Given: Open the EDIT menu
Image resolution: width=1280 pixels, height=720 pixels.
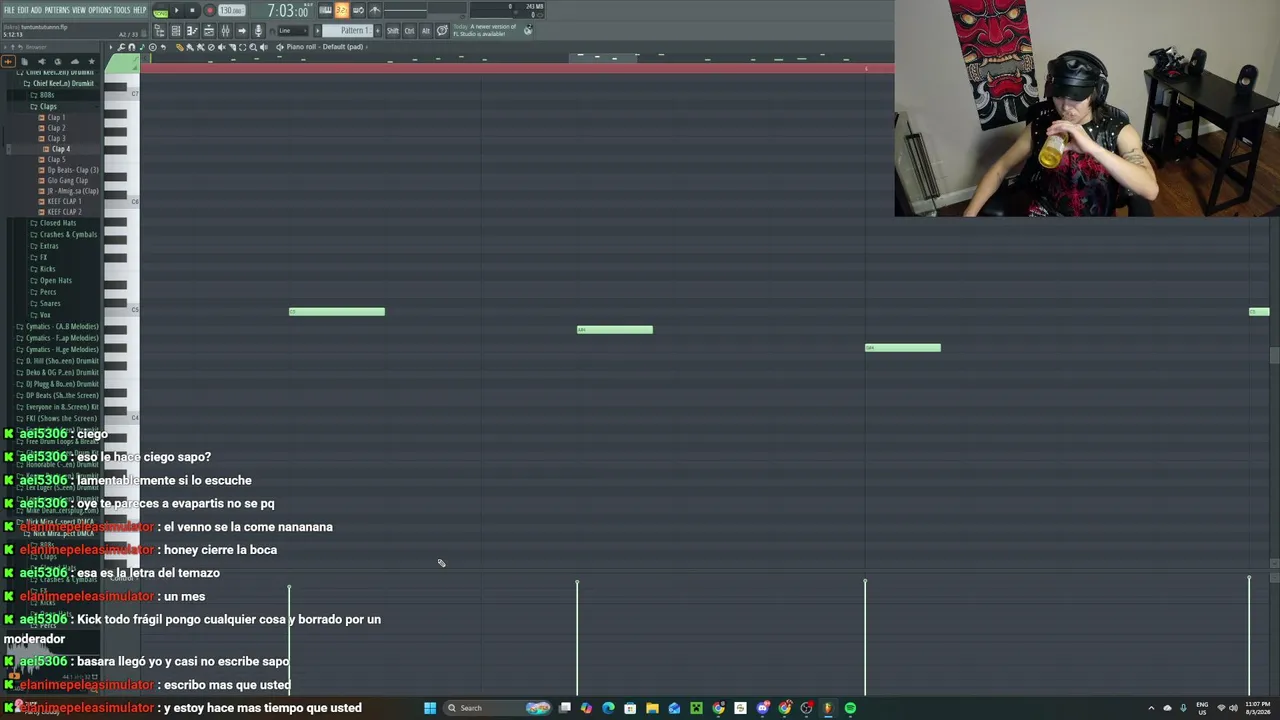Looking at the screenshot, I should (x=23, y=10).
